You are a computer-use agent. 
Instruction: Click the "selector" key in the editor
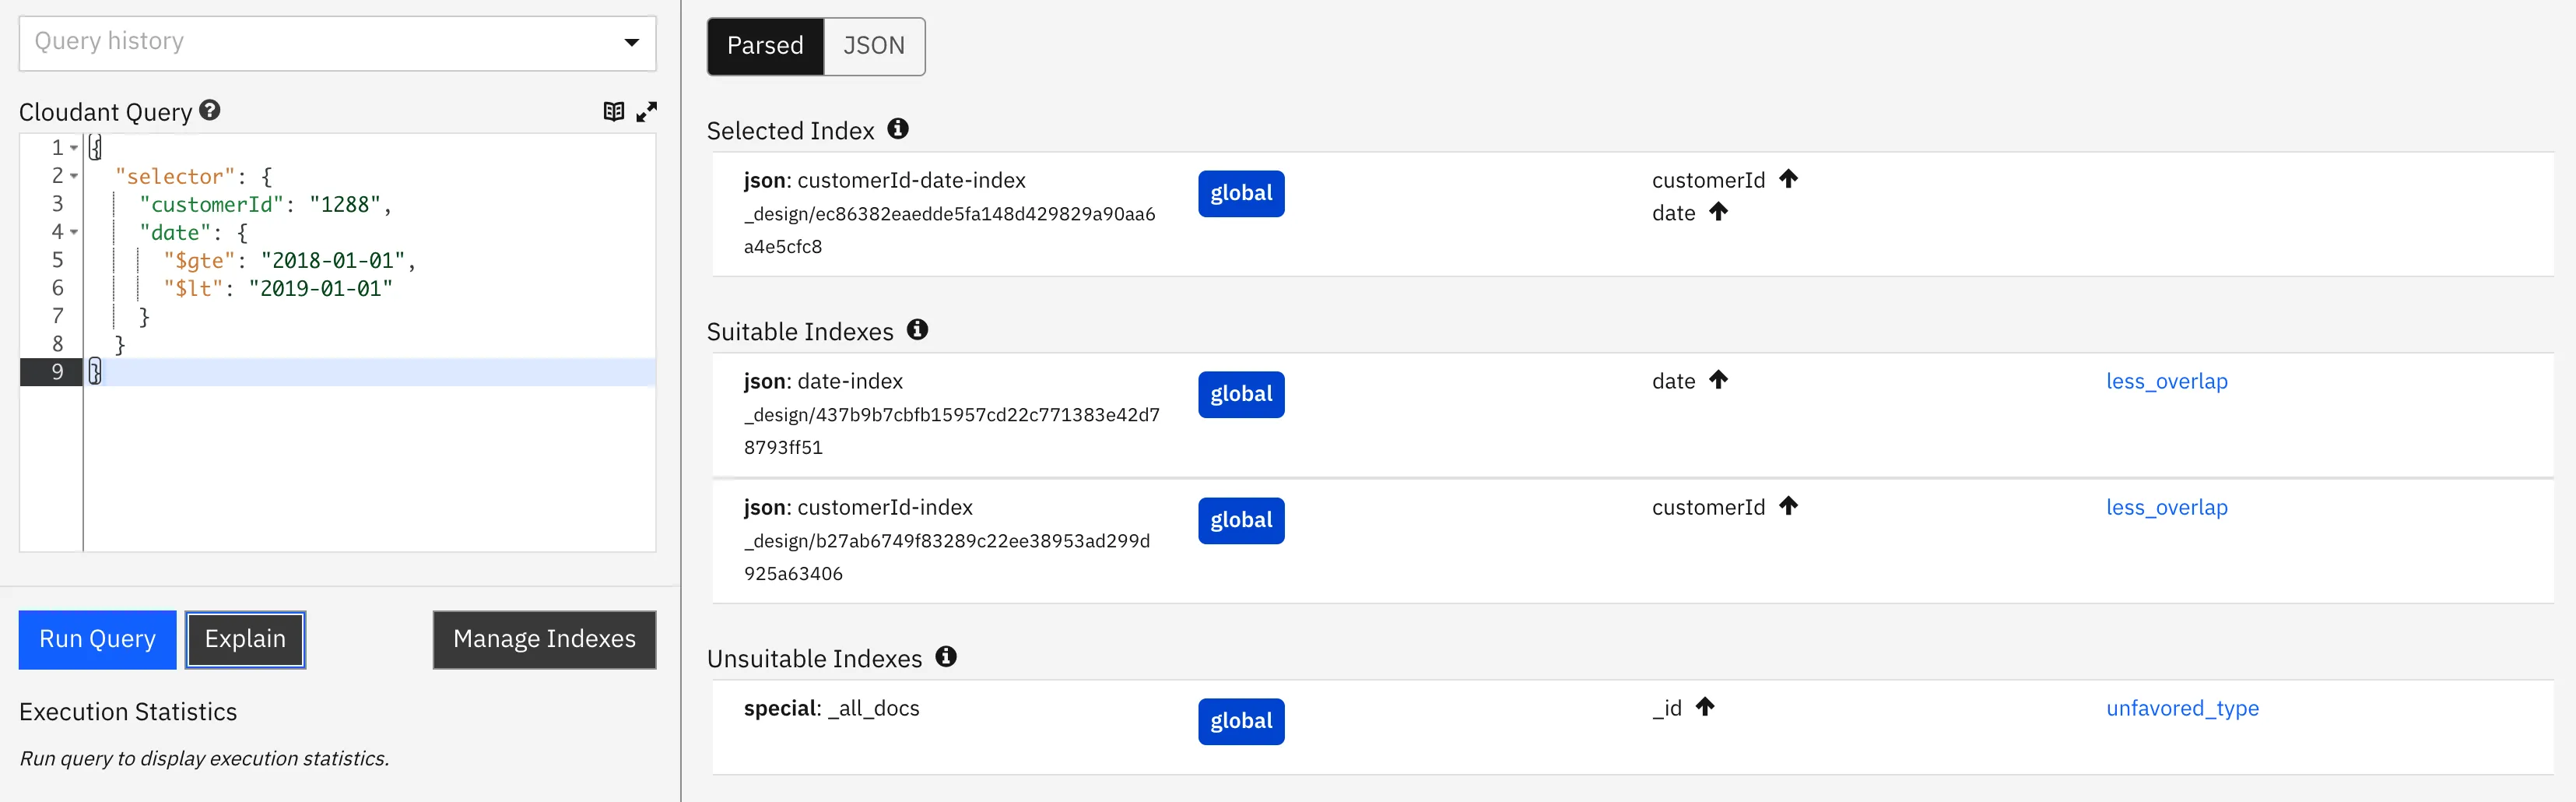[175, 176]
